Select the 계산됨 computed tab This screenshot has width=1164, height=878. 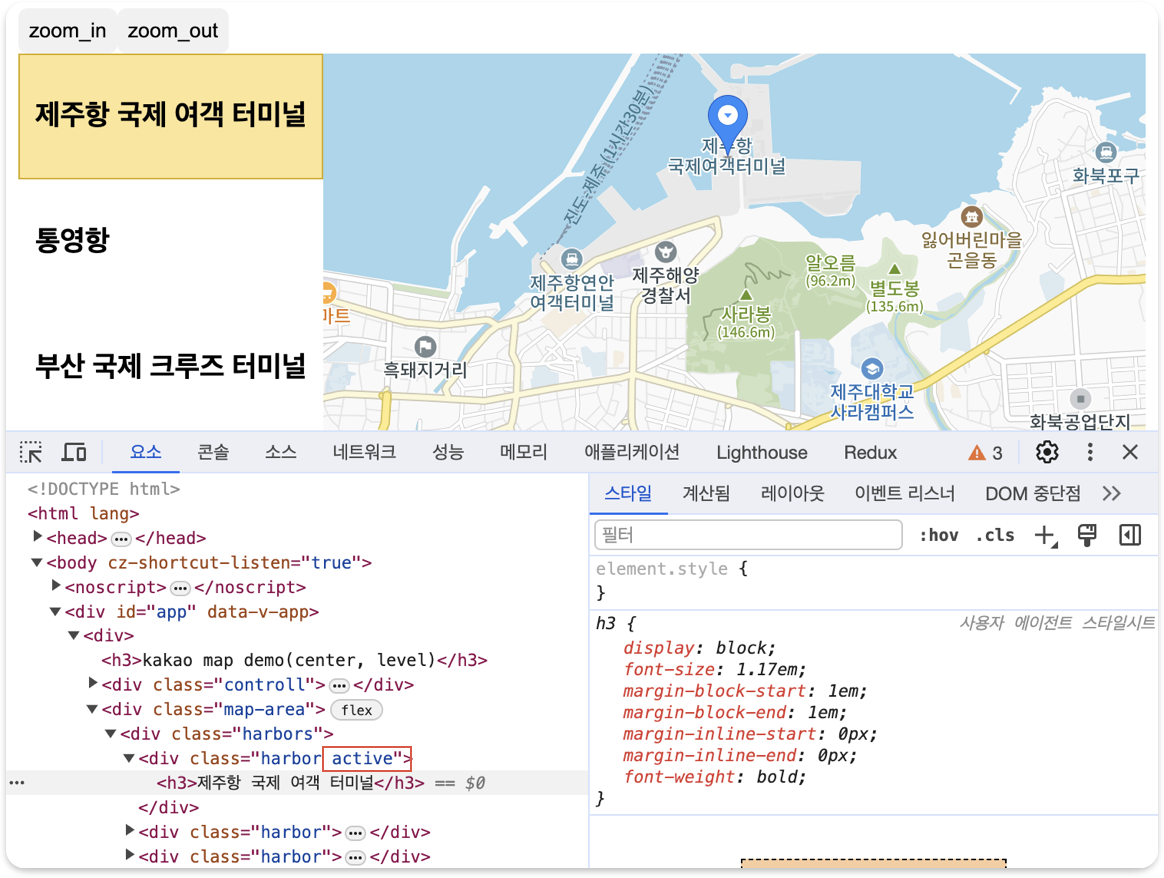pyautogui.click(x=706, y=494)
